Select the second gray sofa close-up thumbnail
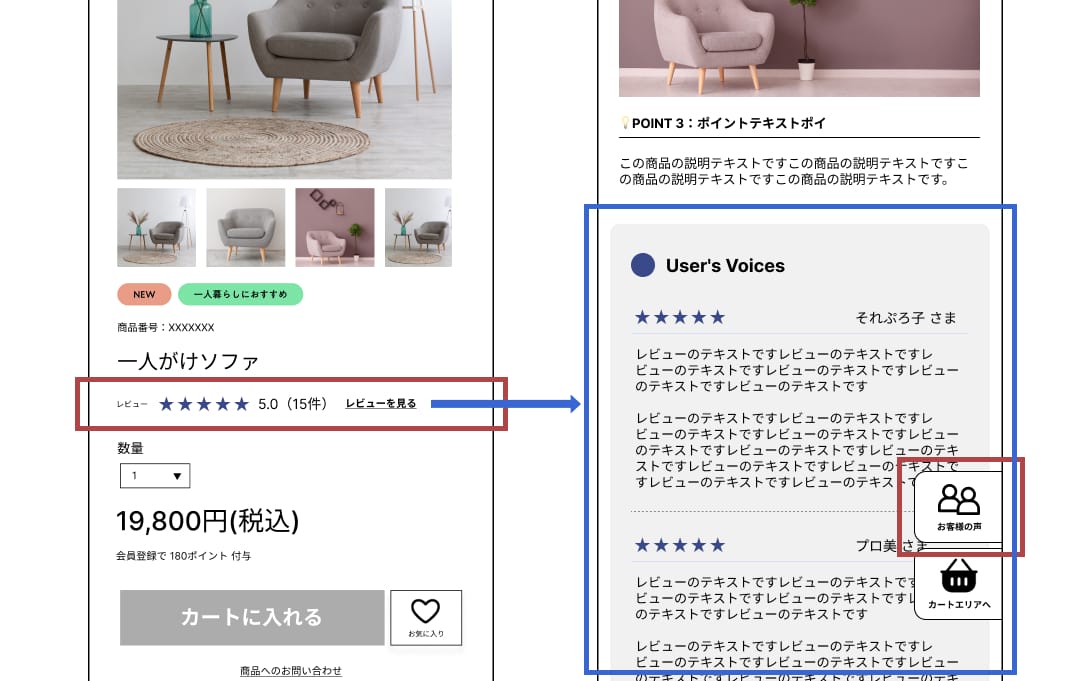 pos(245,227)
